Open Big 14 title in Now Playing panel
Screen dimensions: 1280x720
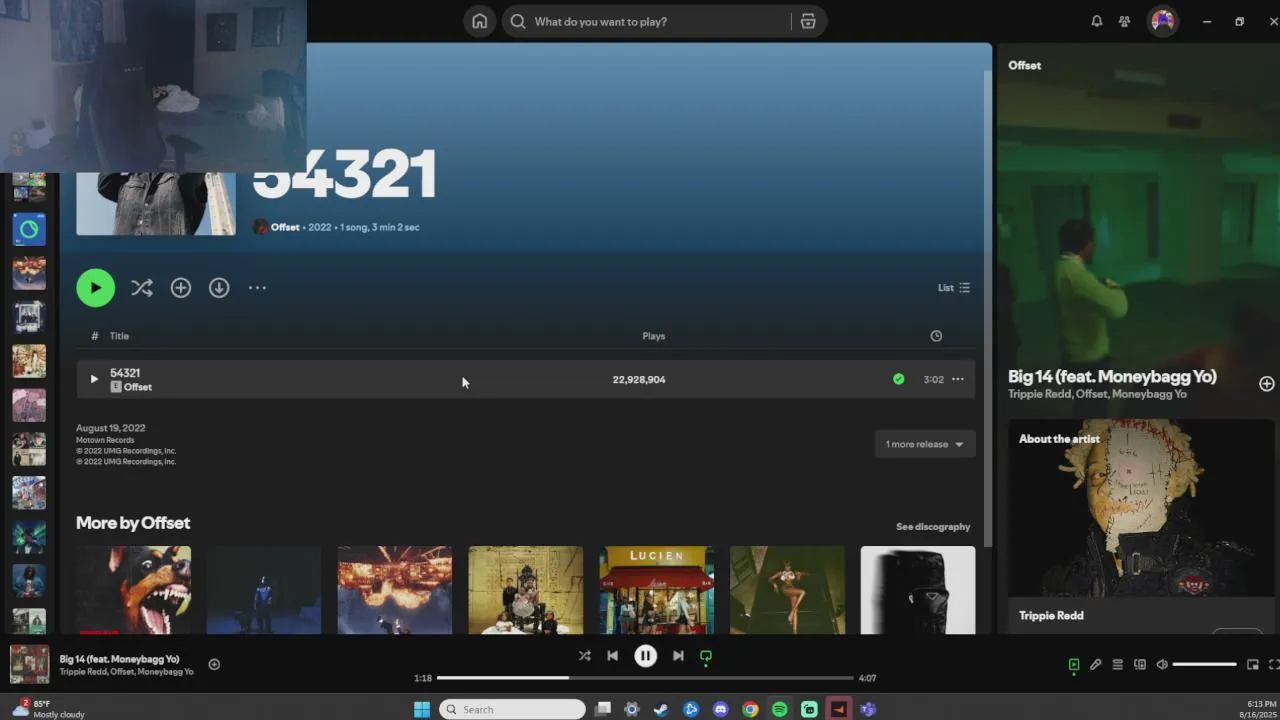1112,377
